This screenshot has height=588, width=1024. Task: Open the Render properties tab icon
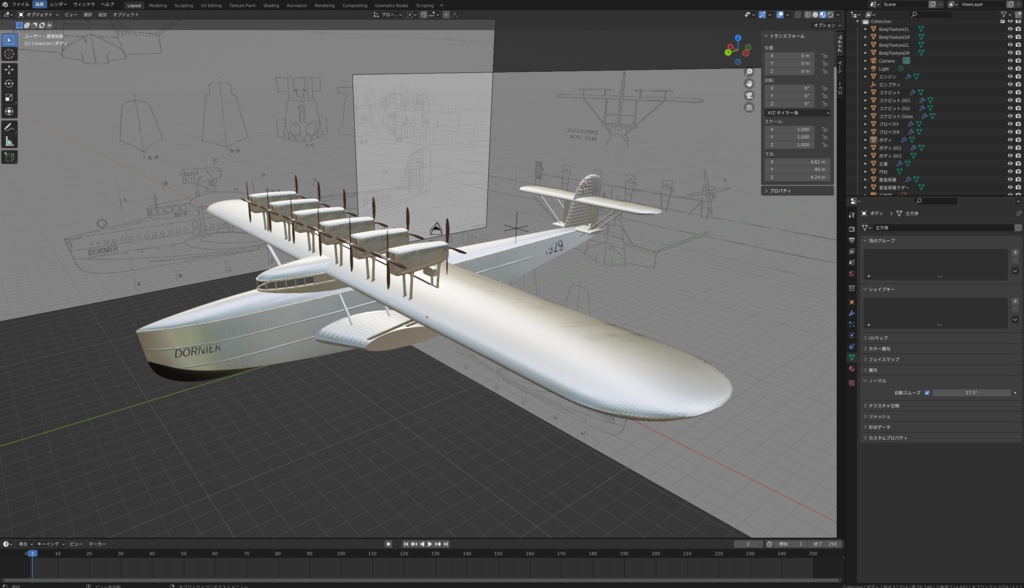click(852, 229)
